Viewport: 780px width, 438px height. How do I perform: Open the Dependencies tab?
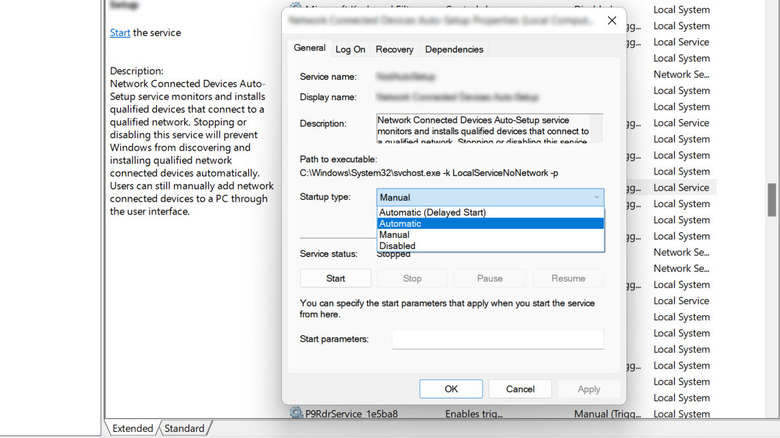454,49
